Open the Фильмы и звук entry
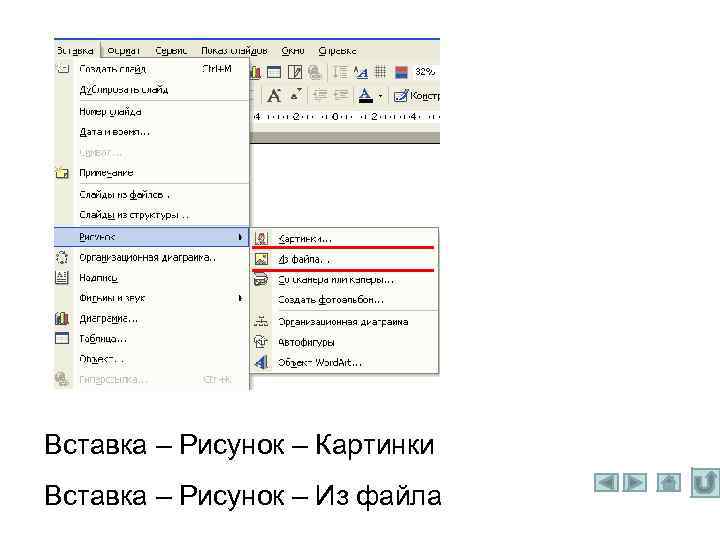Screen dimensions: 720x540 point(152,298)
